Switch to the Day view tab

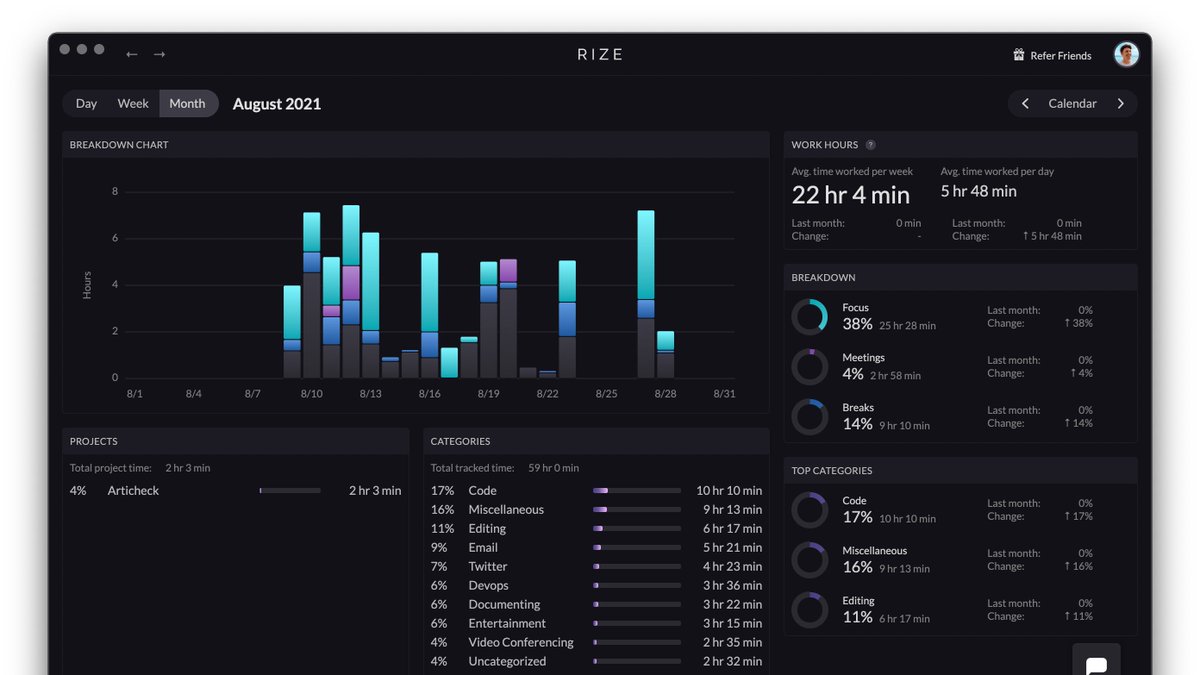click(86, 104)
